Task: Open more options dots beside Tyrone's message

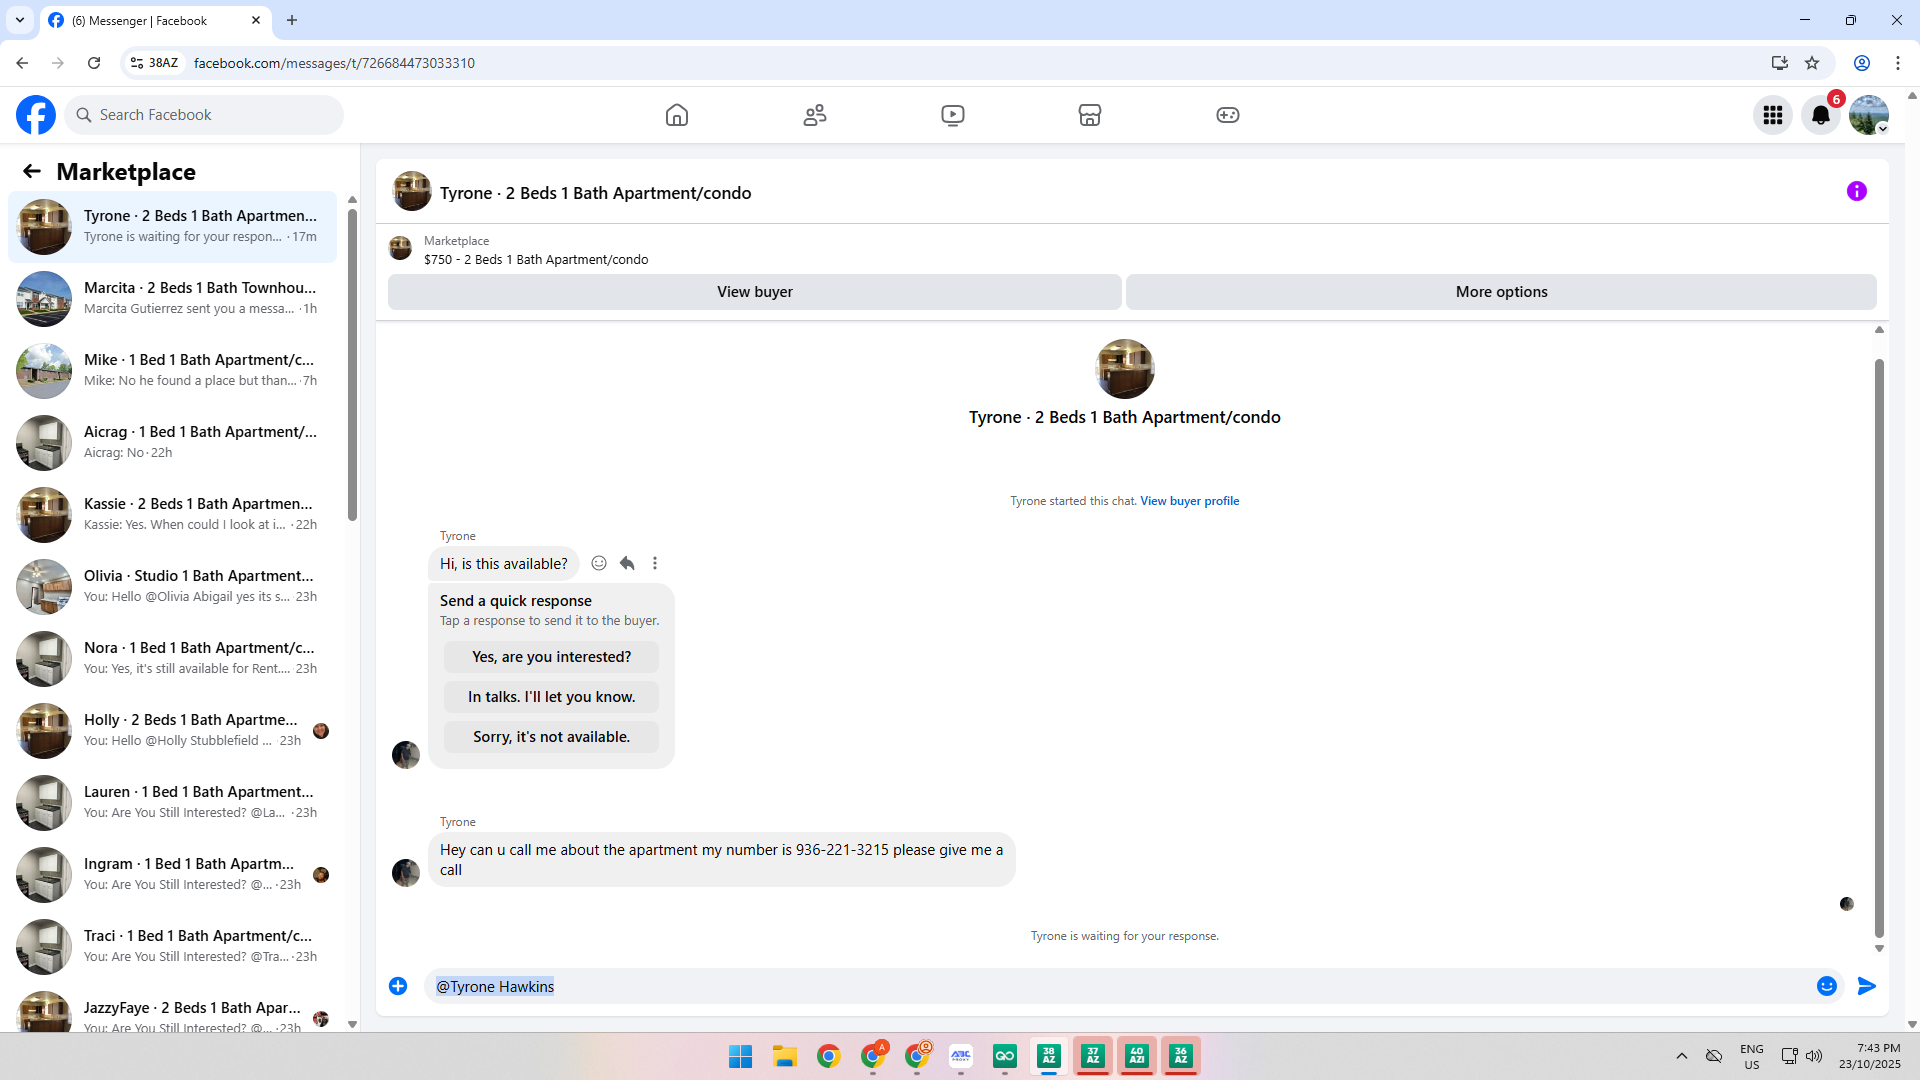Action: coord(655,563)
